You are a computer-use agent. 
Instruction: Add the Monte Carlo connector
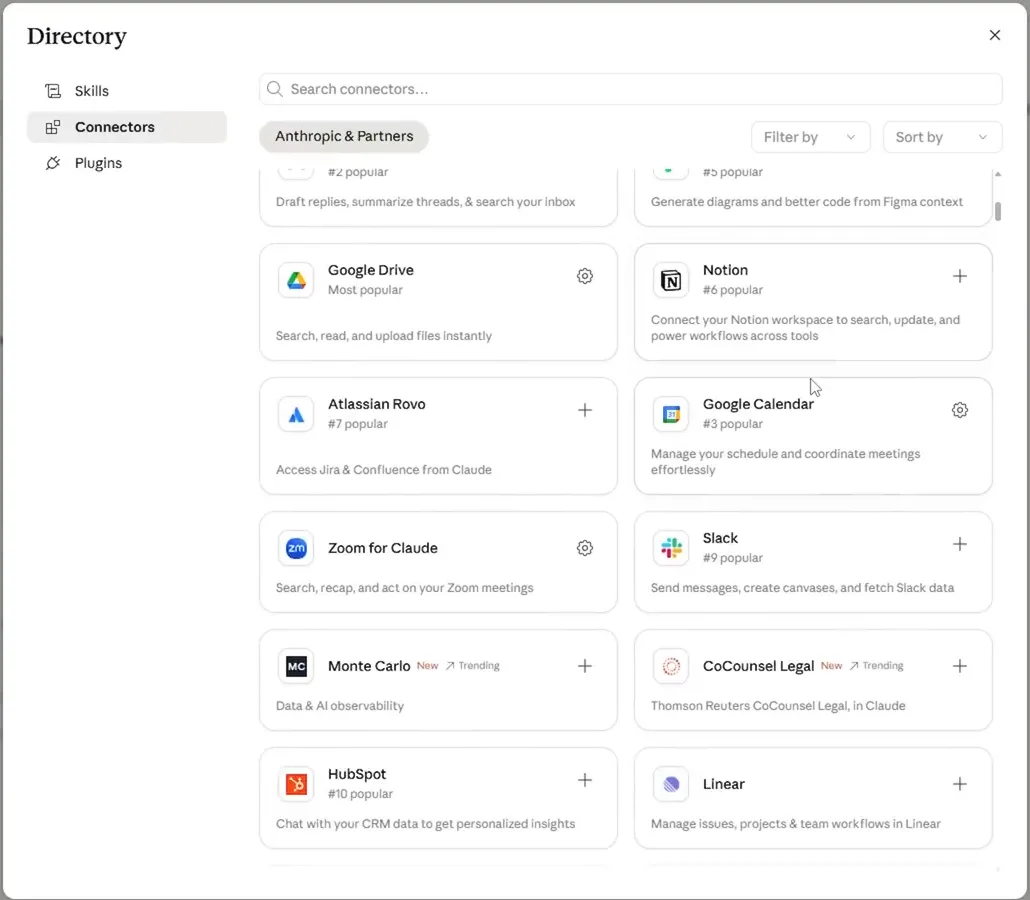coord(585,666)
